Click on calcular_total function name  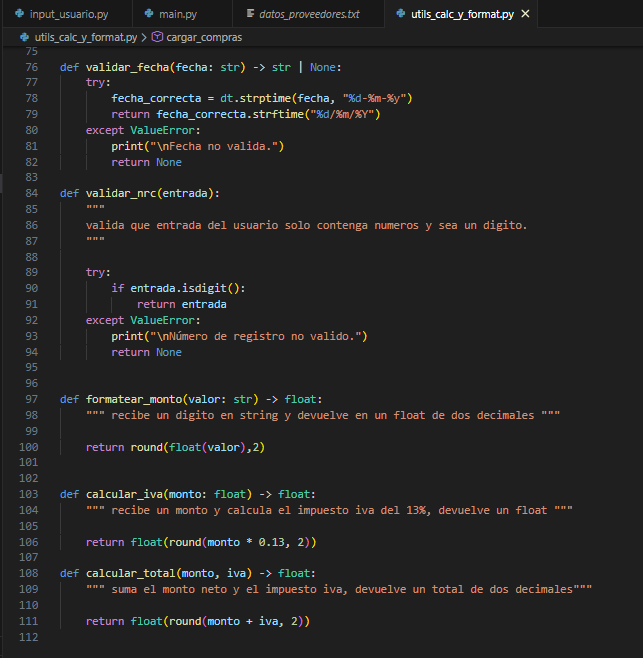130,573
